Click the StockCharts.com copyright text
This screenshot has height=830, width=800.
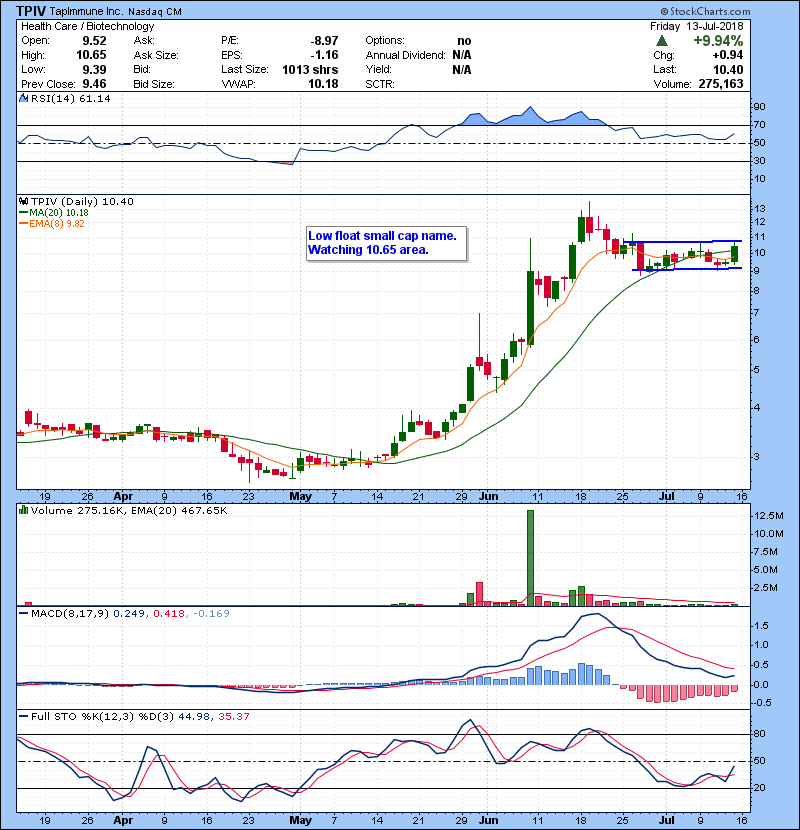[x=705, y=11]
